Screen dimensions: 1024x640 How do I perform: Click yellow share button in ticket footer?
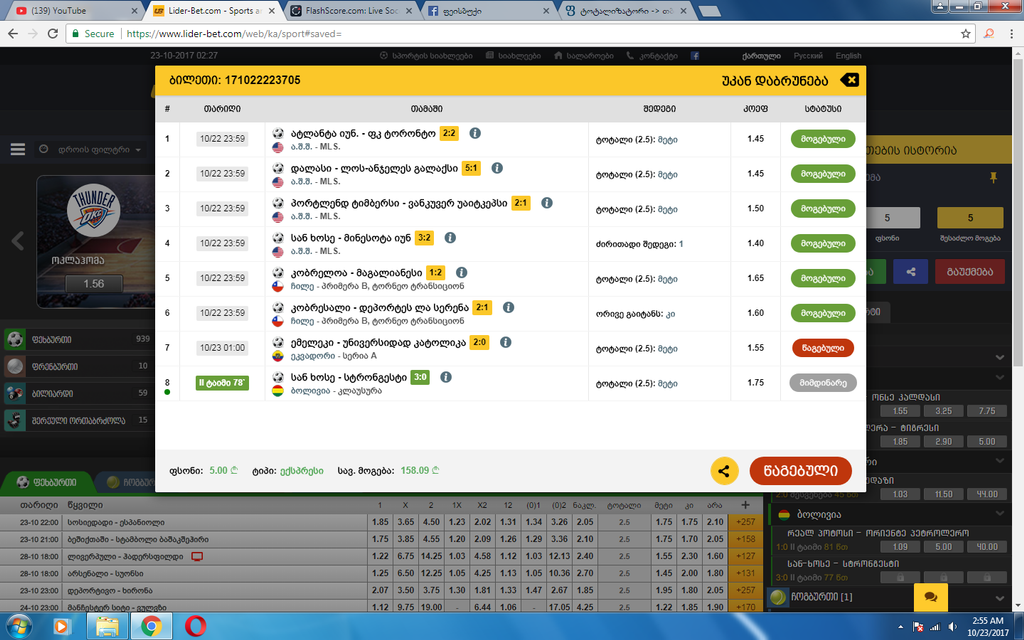(724, 471)
